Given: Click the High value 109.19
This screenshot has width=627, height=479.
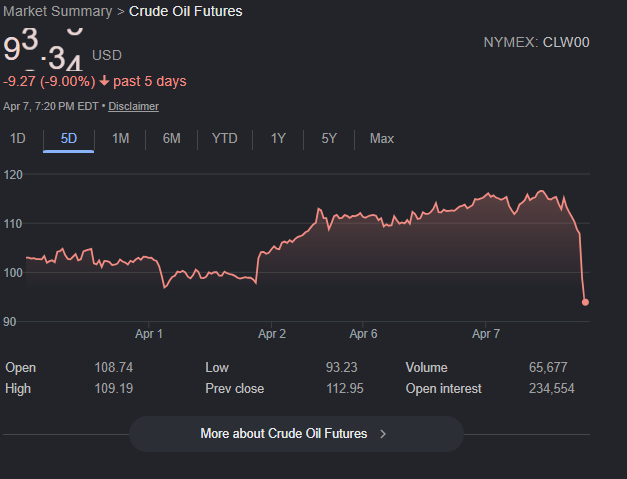Looking at the screenshot, I should pos(114,388).
